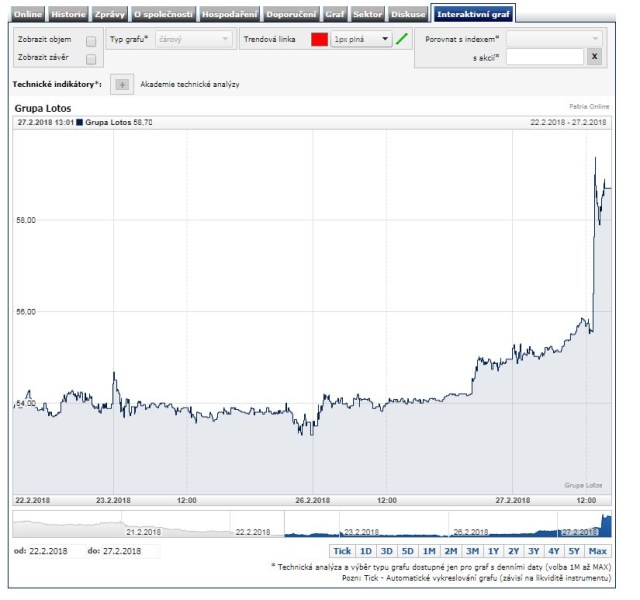The image size is (640, 600).
Task: Open Akademie technické analýzy link
Action: coord(190,85)
